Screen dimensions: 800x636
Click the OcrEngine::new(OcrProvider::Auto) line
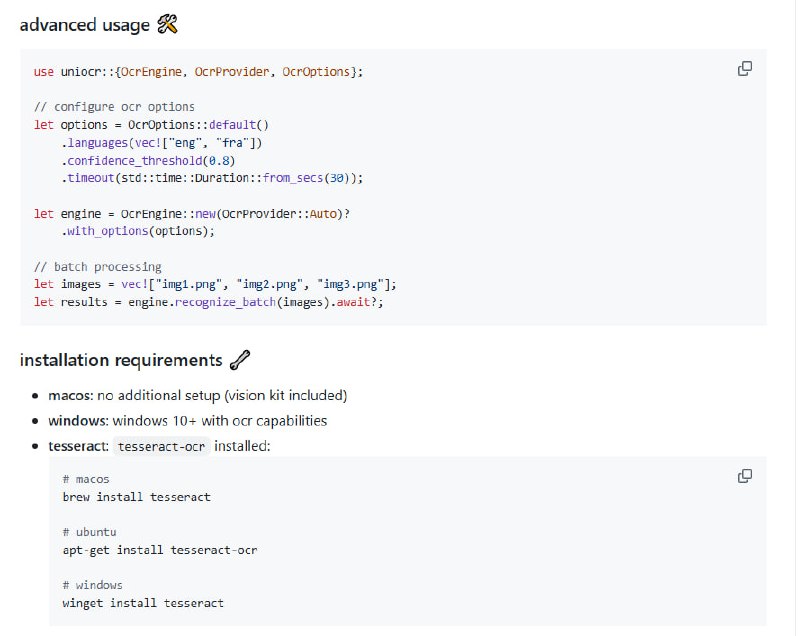pyautogui.click(x=195, y=214)
